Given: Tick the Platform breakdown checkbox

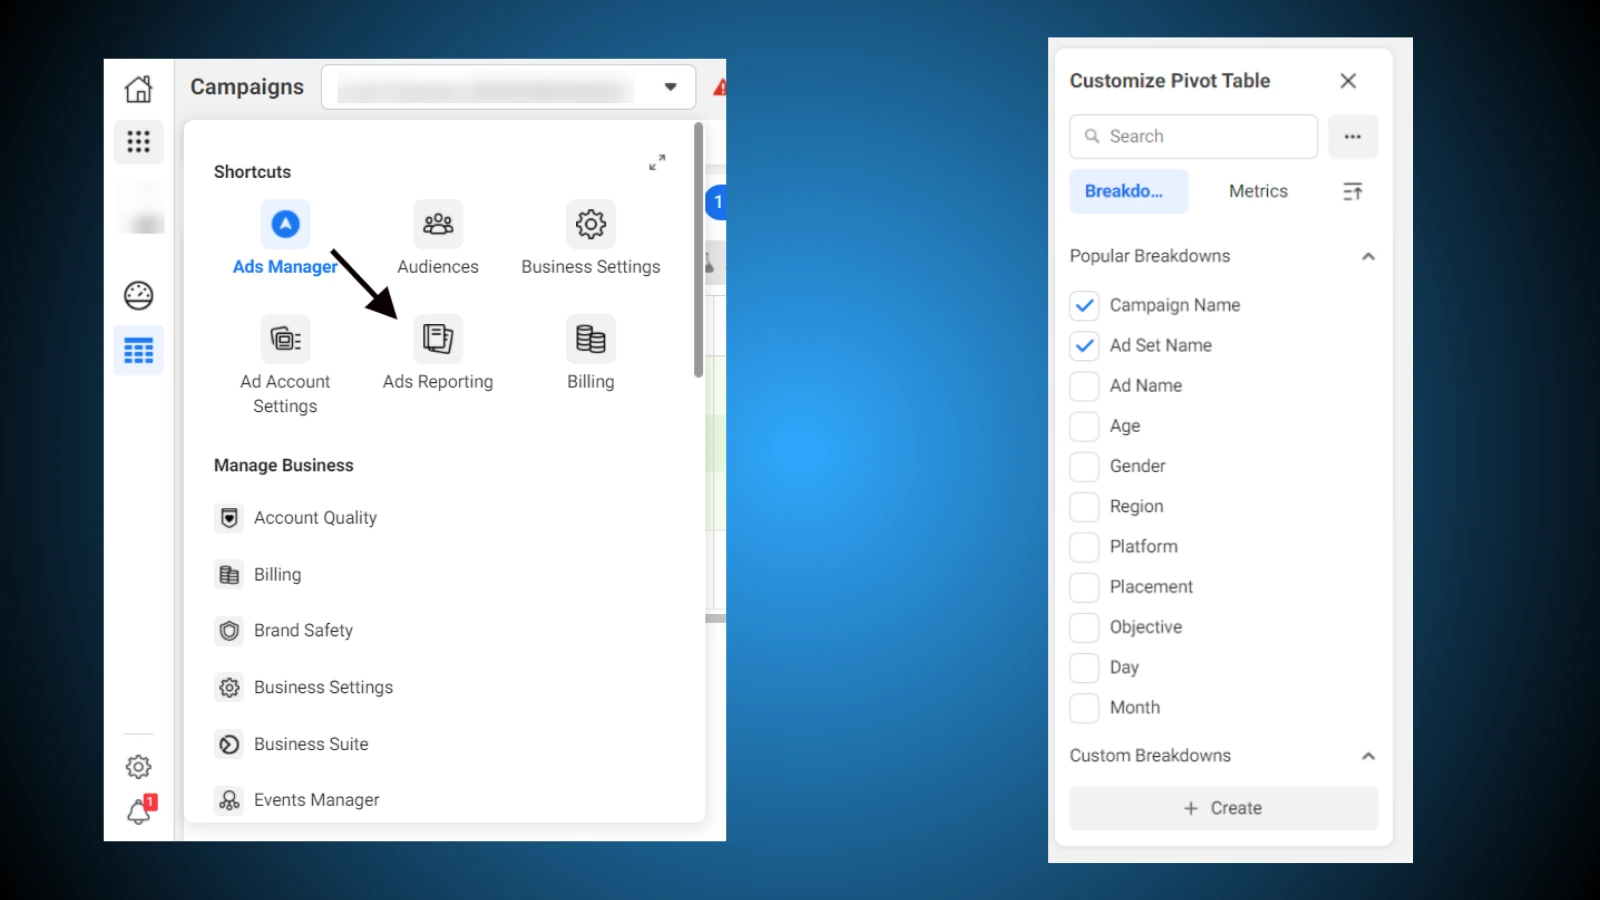Looking at the screenshot, I should (1084, 547).
